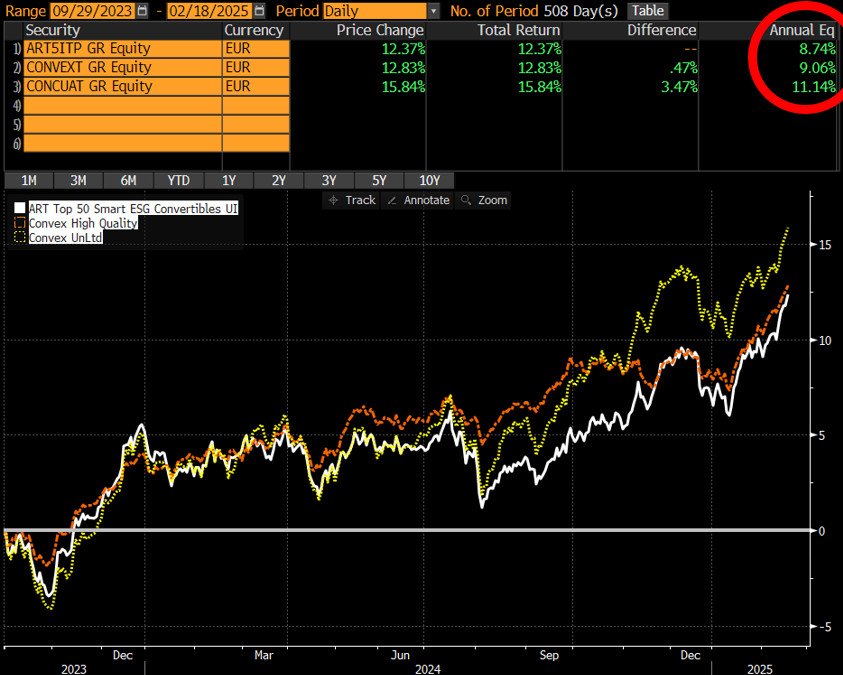Click the empty security field in row 6
The height and width of the screenshot is (675, 843).
point(123,143)
